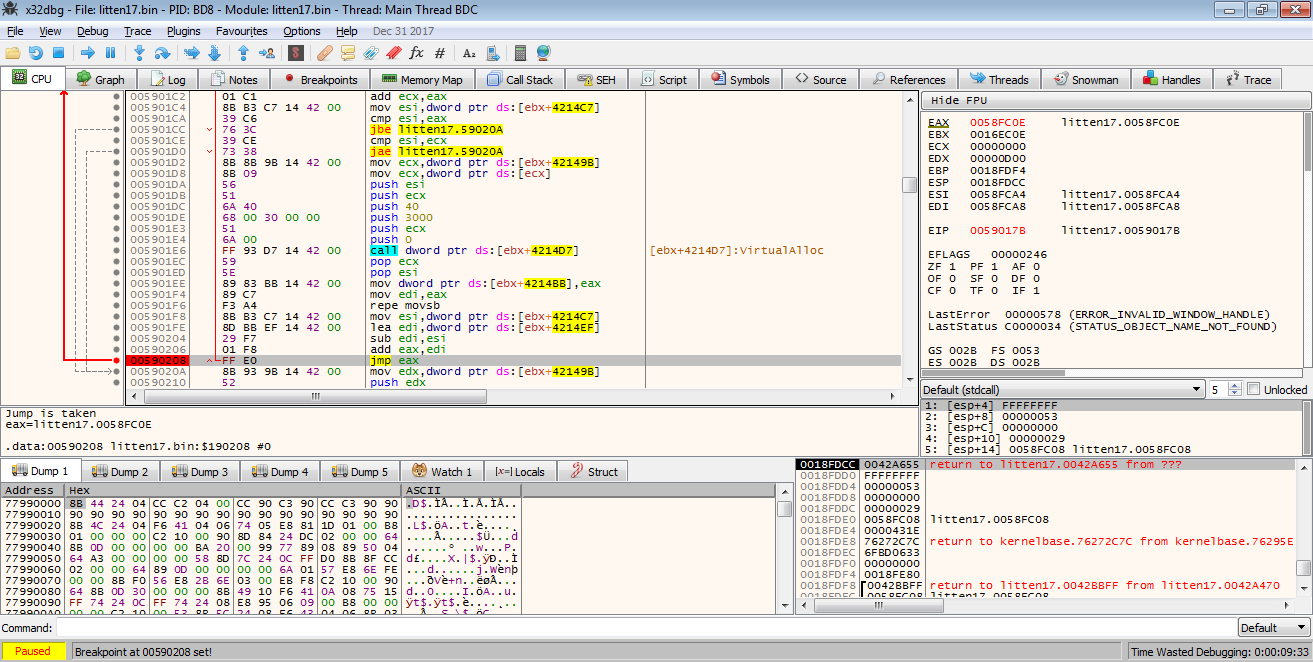This screenshot has width=1313, height=662.
Task: Click the Trace Over toolbar icon
Action: click(214, 52)
